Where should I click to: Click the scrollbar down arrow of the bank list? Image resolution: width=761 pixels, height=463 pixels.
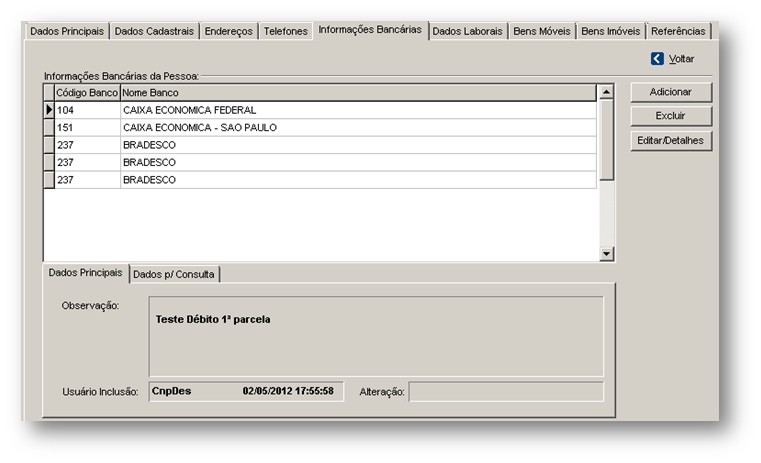[606, 253]
